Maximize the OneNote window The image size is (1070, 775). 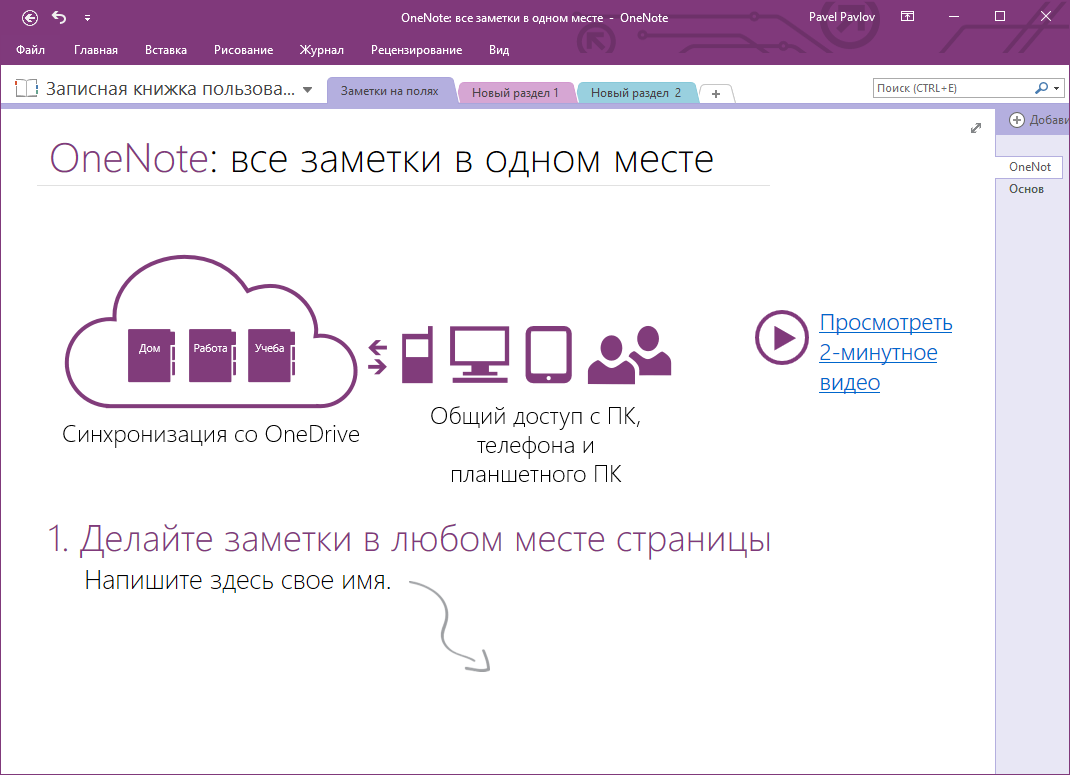1000,16
